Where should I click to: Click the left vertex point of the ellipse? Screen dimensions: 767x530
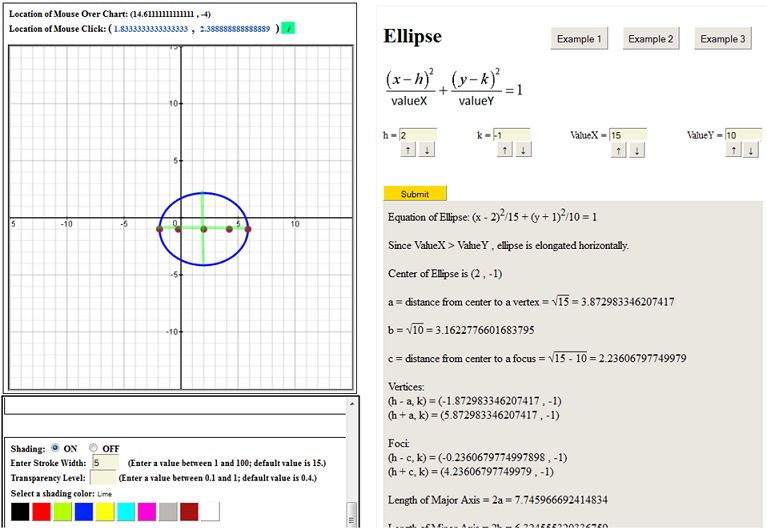pos(159,229)
